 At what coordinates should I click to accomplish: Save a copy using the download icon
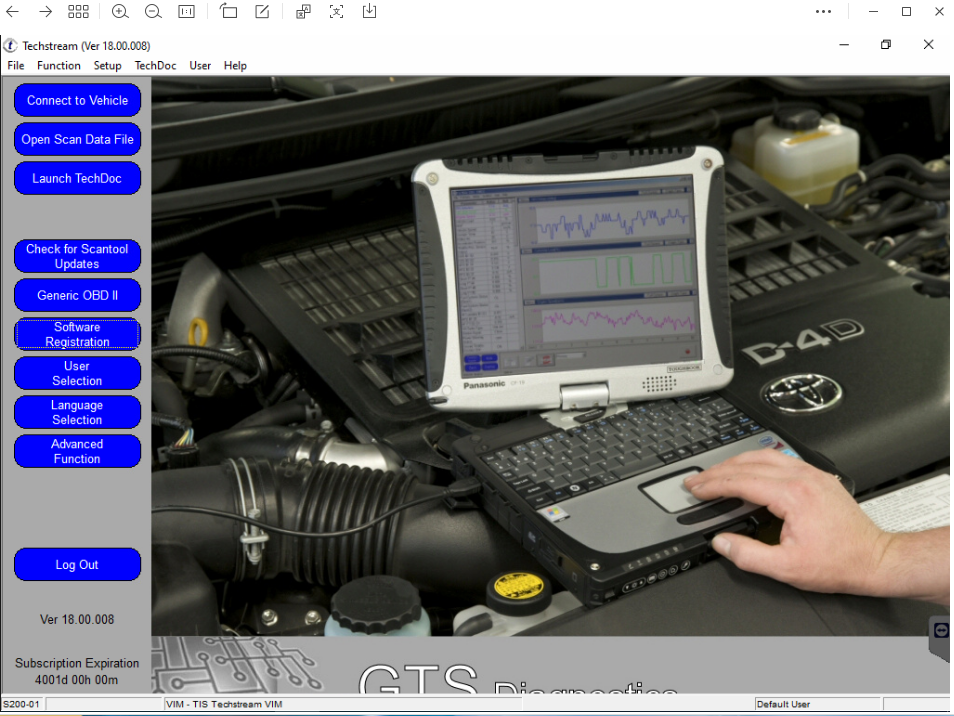pyautogui.click(x=369, y=11)
